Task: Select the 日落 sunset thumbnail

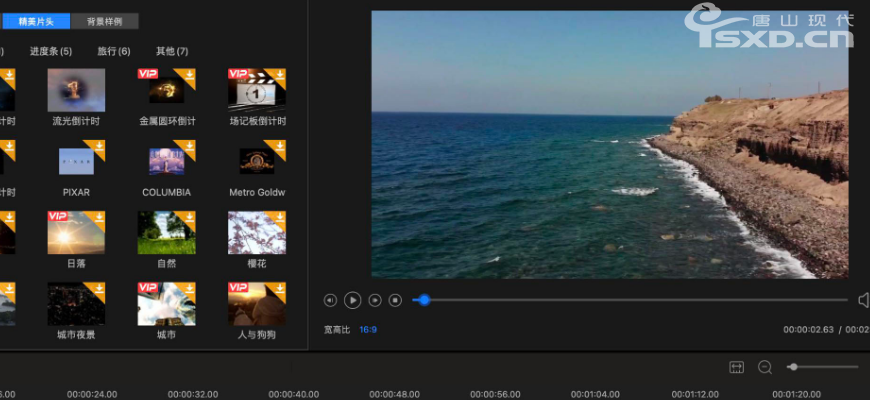Action: click(x=76, y=232)
